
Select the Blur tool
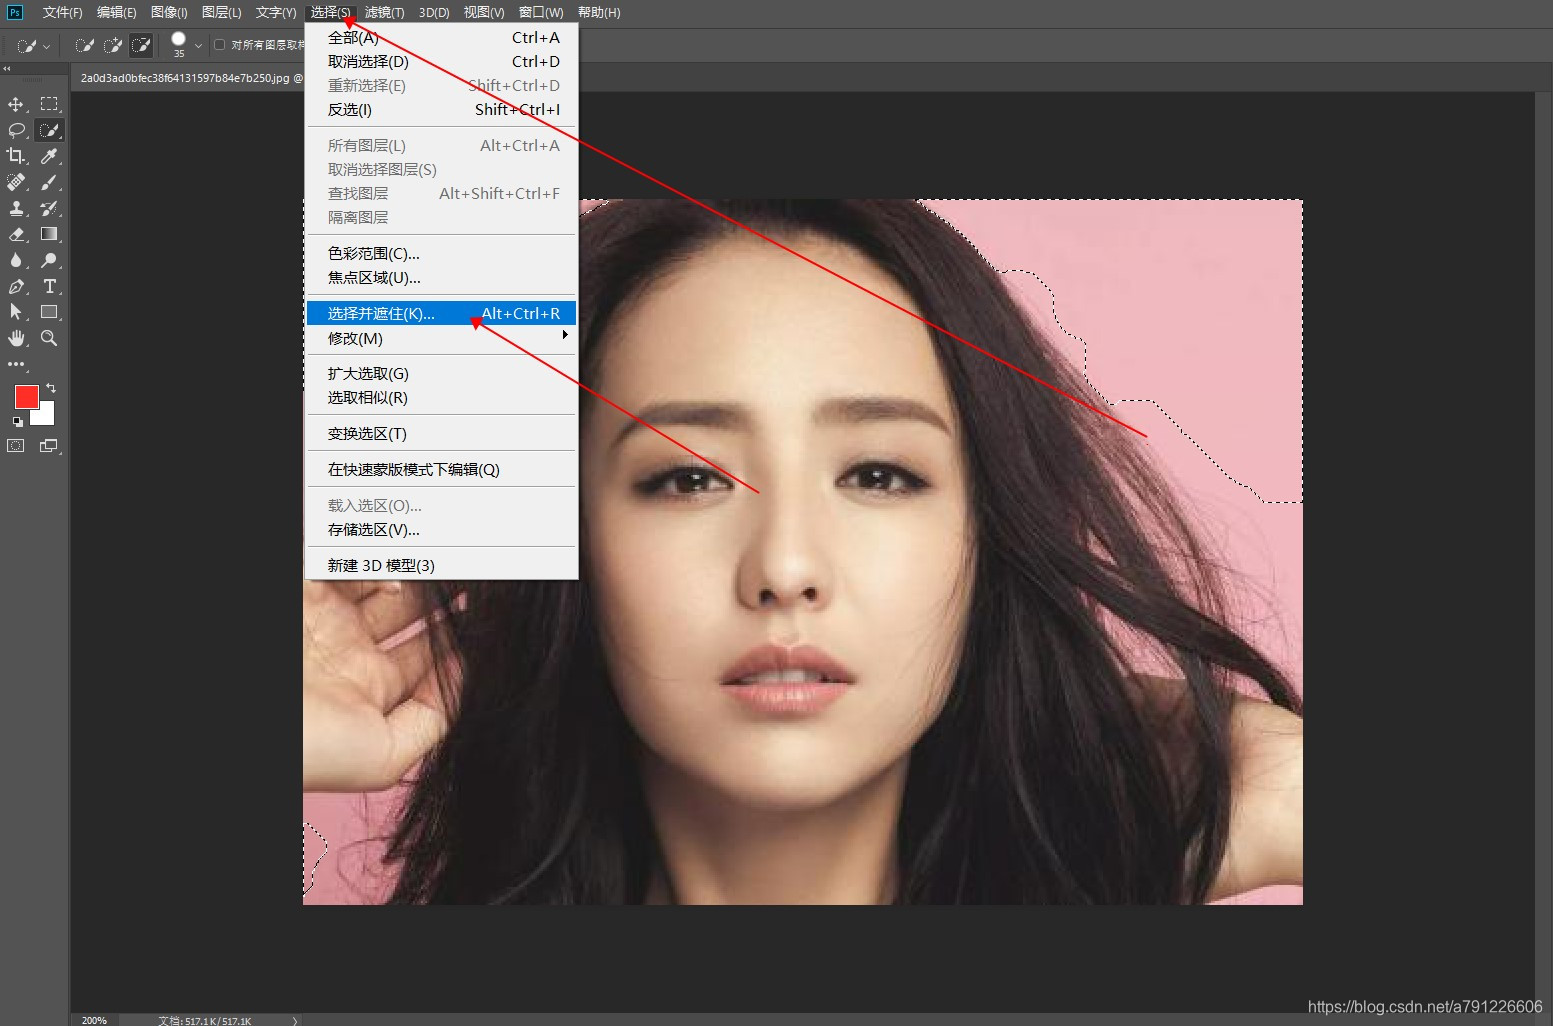pyautogui.click(x=16, y=260)
